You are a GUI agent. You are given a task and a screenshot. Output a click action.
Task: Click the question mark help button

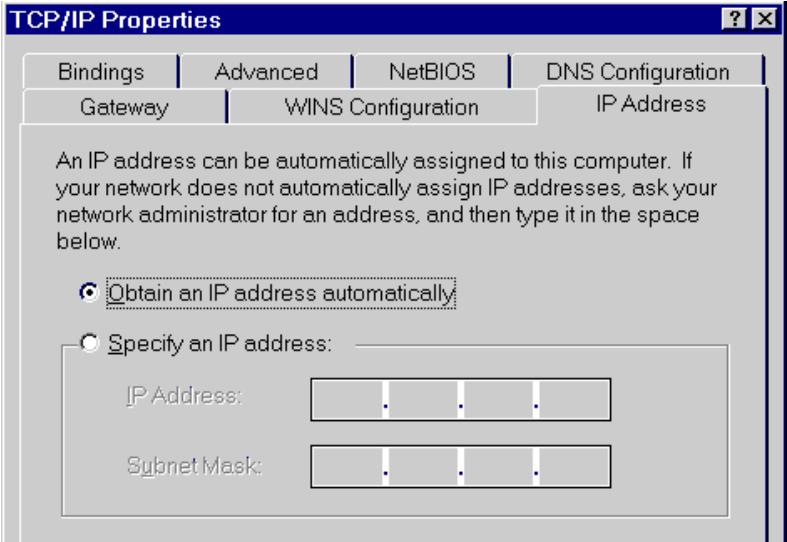tap(735, 19)
